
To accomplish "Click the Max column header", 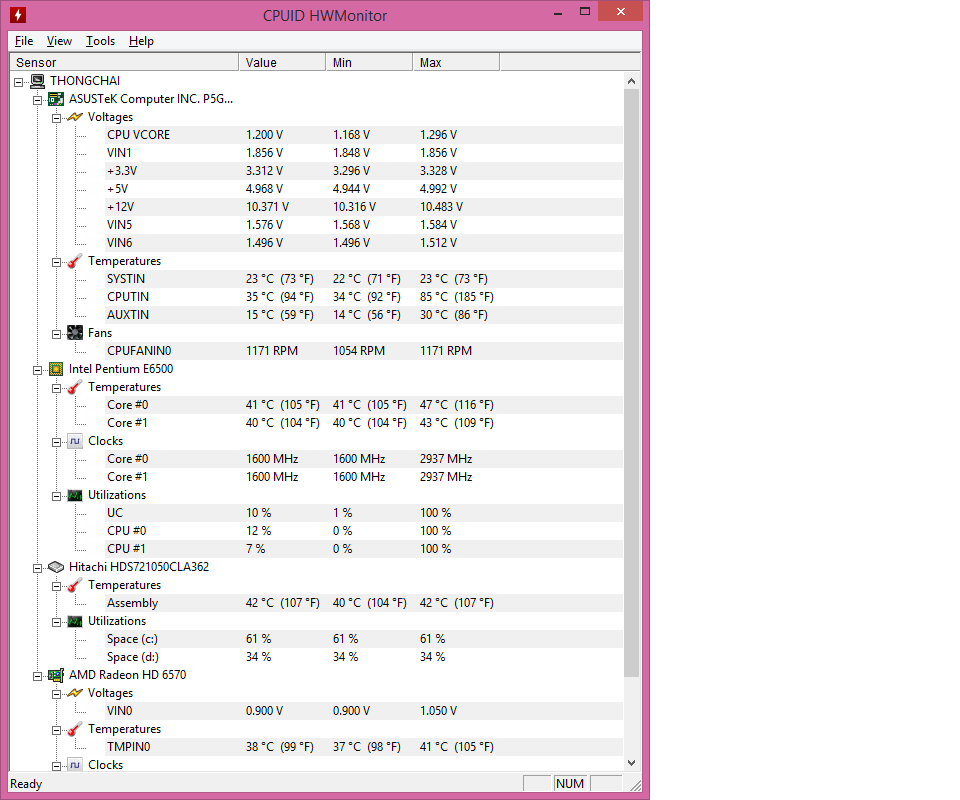I will click(456, 62).
